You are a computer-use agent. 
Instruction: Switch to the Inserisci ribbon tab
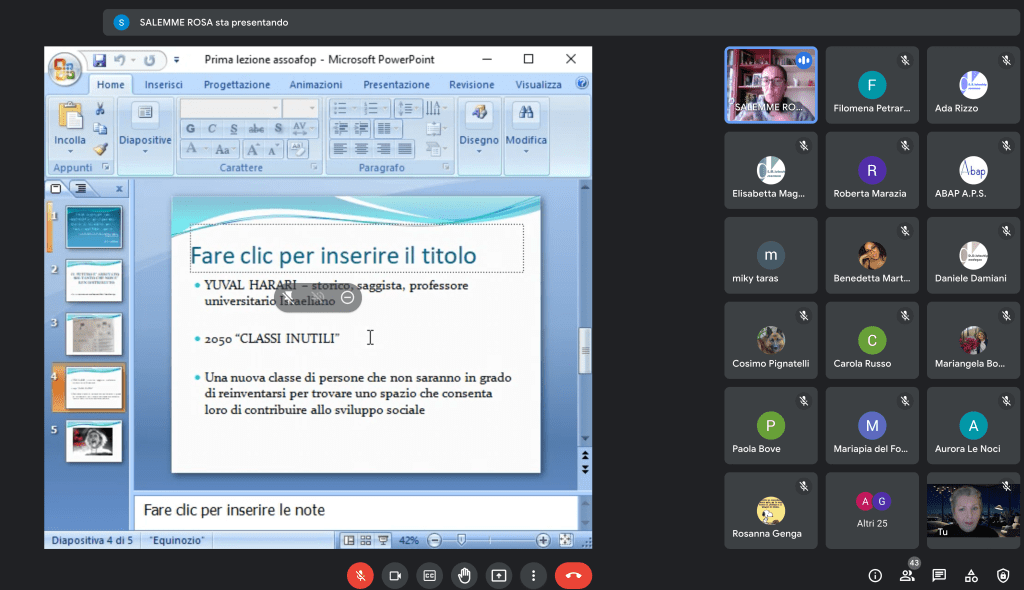[x=164, y=85]
